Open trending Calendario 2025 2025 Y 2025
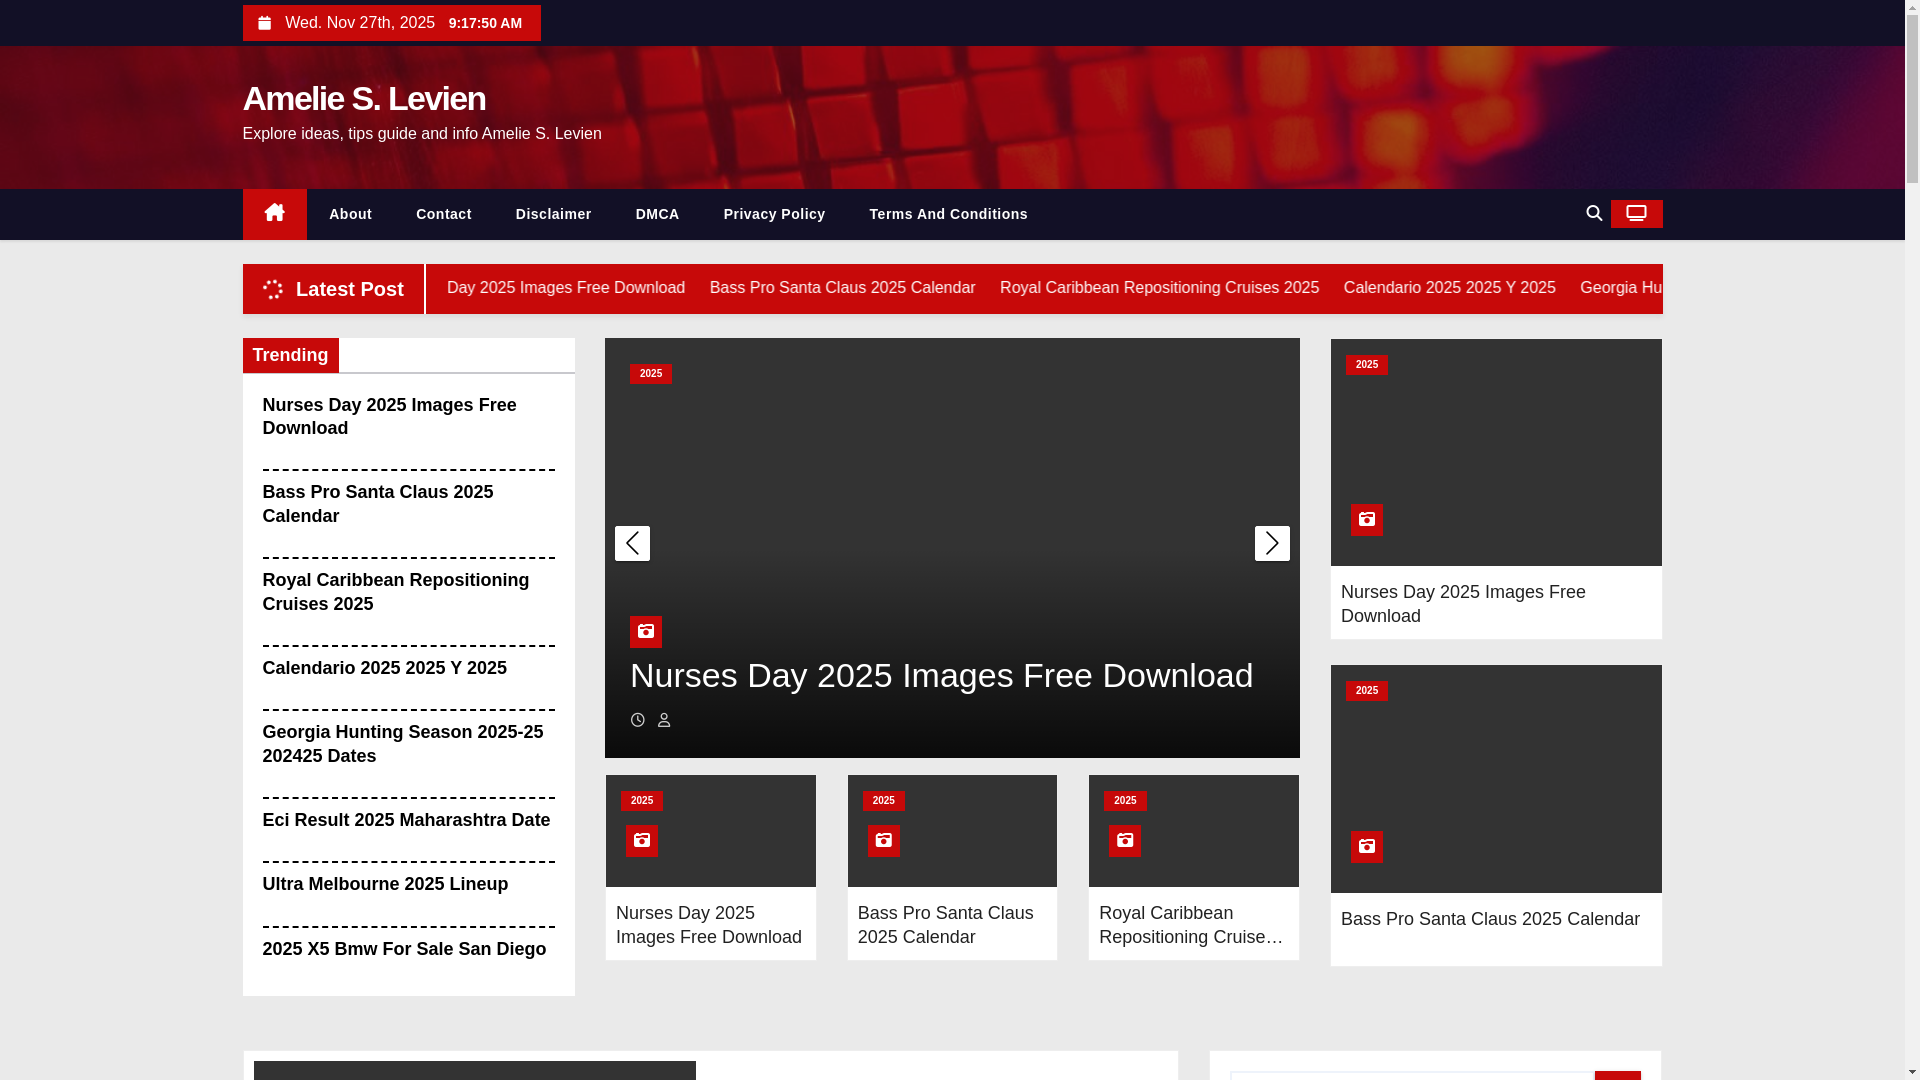This screenshot has width=1920, height=1080. click(x=385, y=668)
